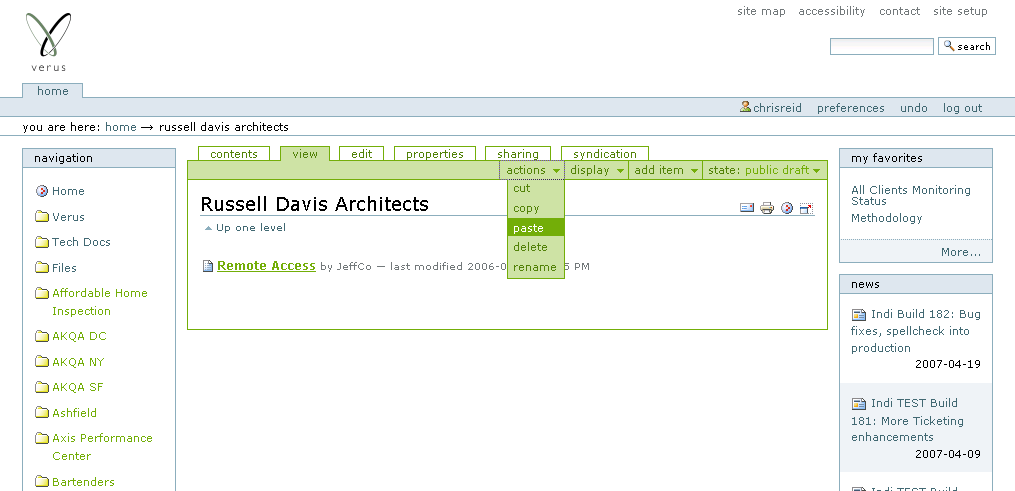The height and width of the screenshot is (491, 1015).
Task: Click the Tech Docs folder icon
Action: point(42,242)
